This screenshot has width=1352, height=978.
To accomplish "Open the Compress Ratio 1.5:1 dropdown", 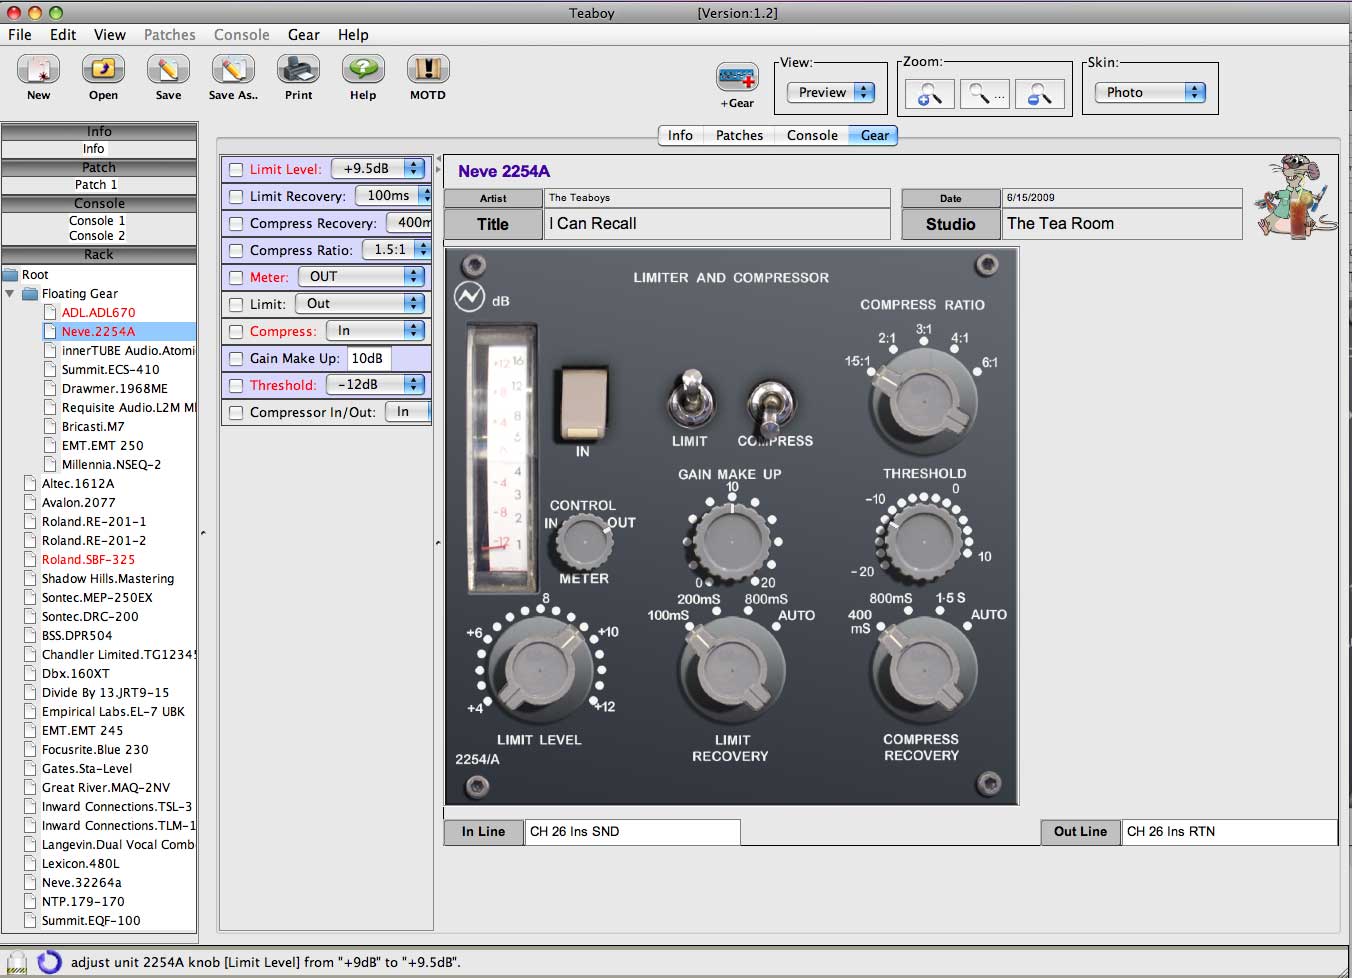I will (396, 250).
